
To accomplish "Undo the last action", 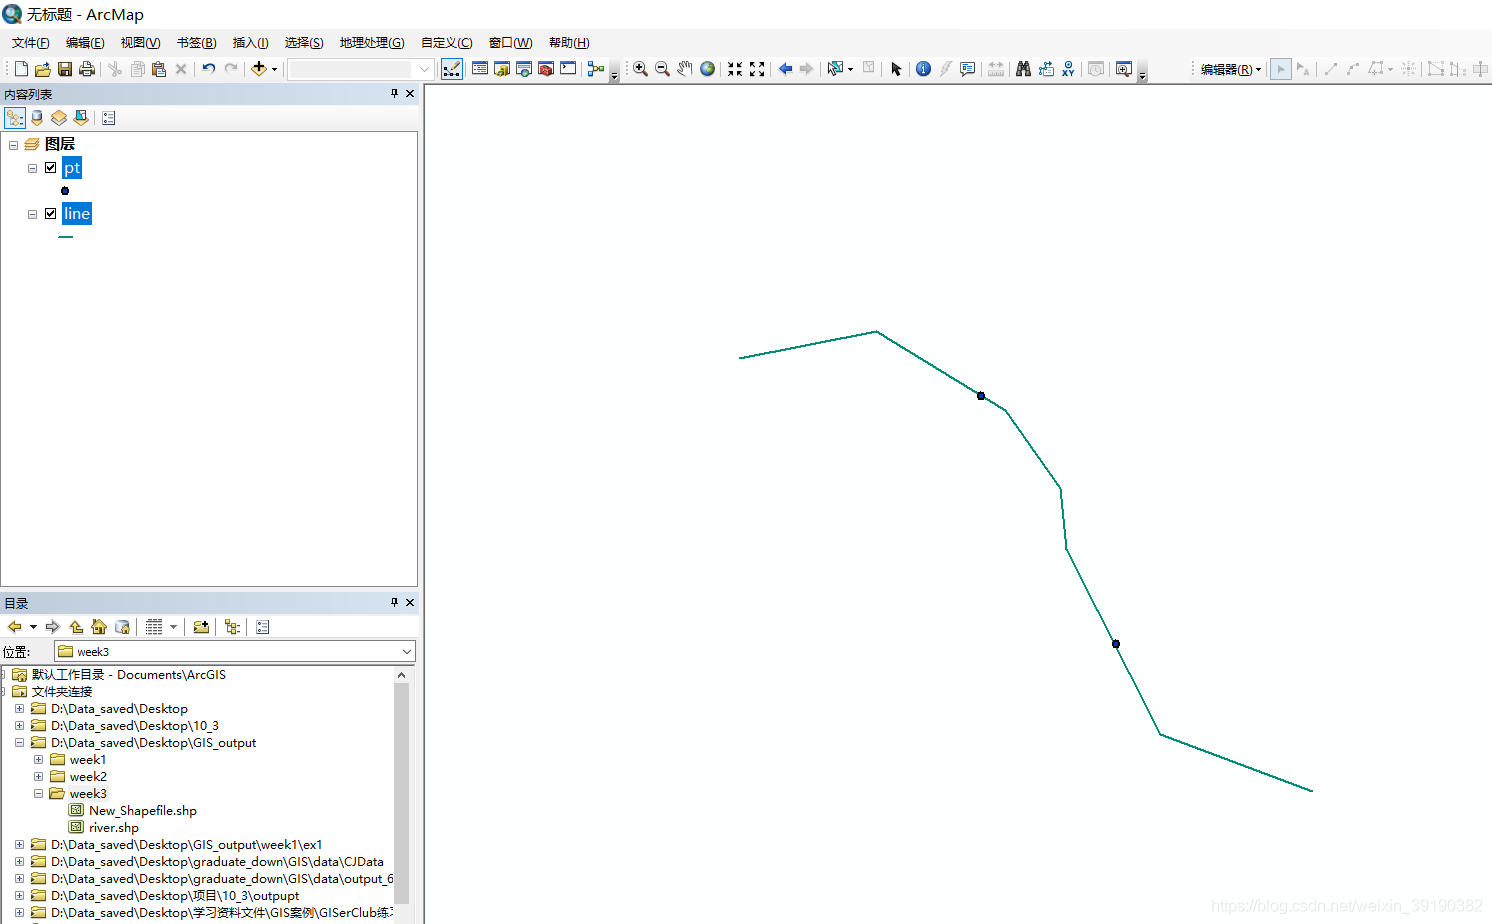I will tap(208, 69).
